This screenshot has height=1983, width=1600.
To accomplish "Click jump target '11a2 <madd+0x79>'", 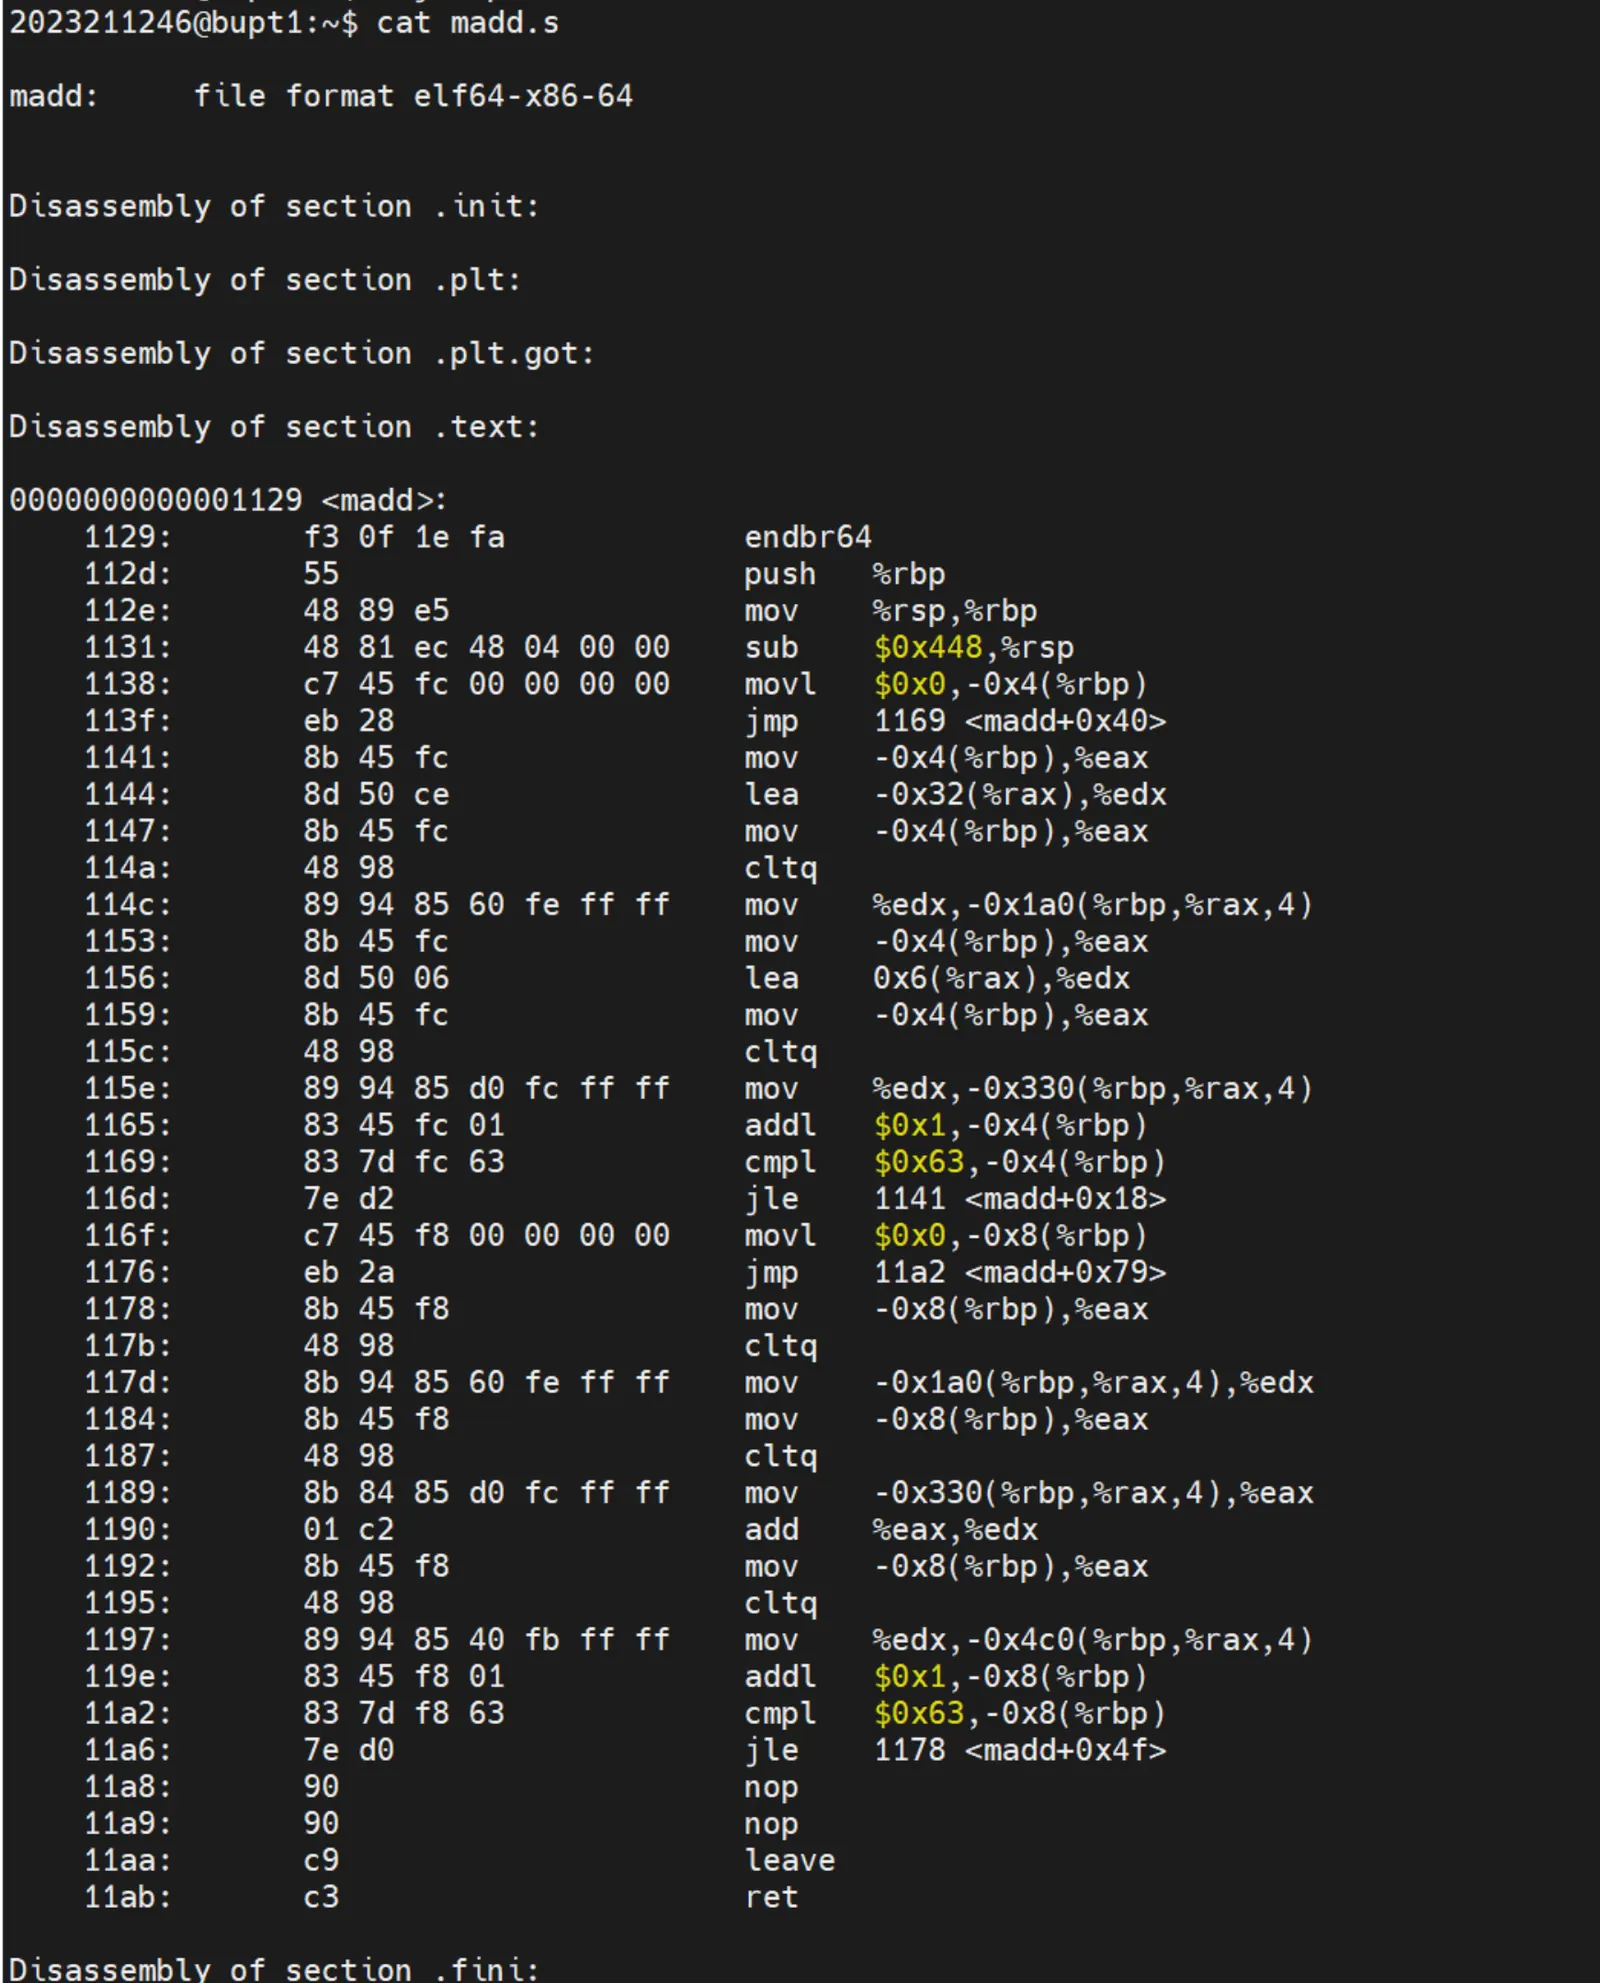I will coord(1019,1272).
